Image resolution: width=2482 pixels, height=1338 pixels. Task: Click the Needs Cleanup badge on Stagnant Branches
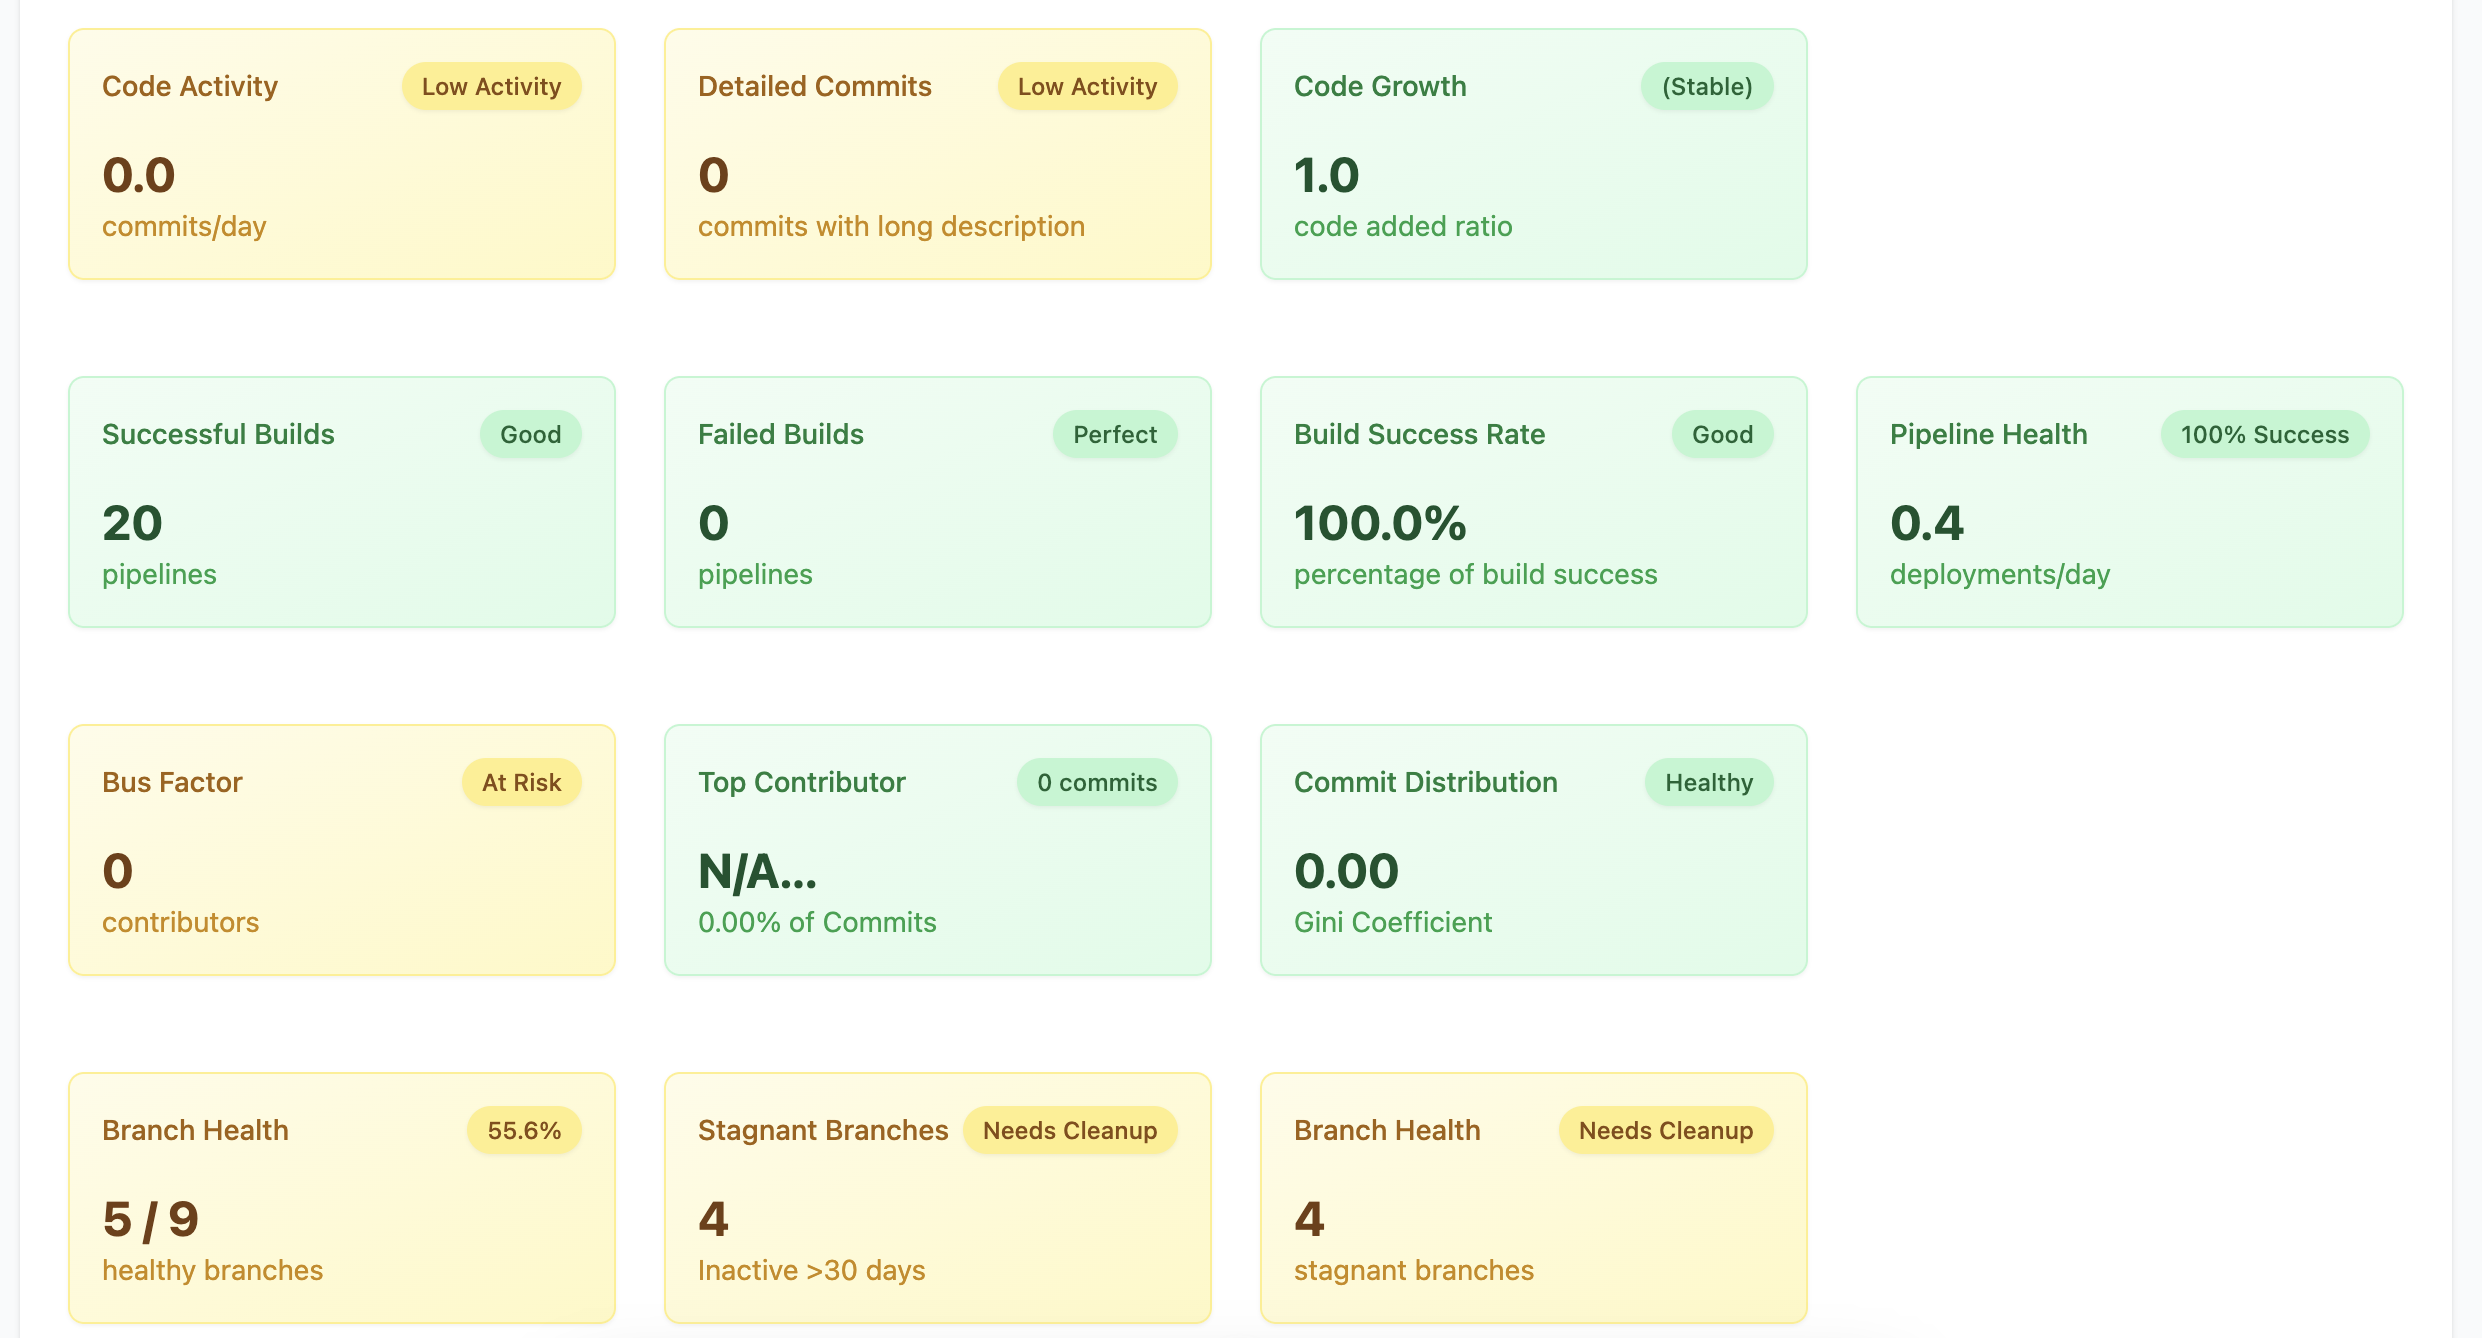1070,1130
